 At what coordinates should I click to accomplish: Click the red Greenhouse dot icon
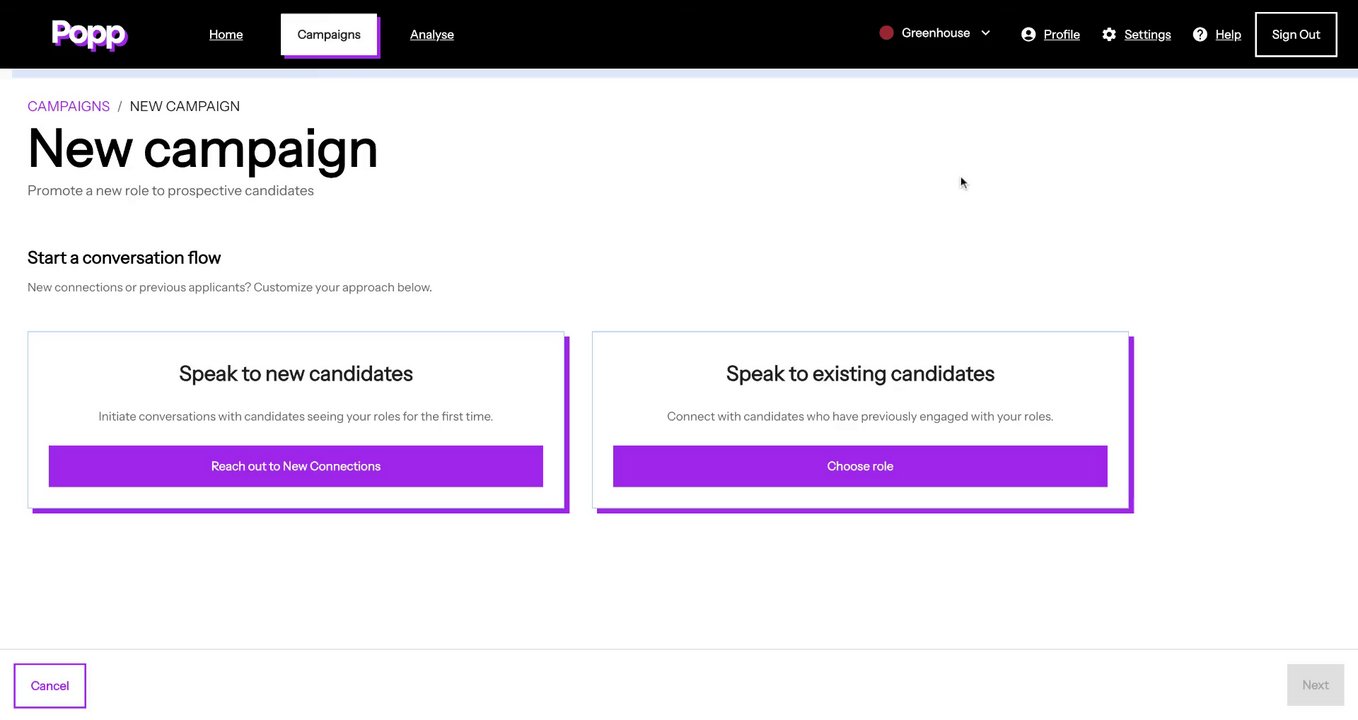886,33
